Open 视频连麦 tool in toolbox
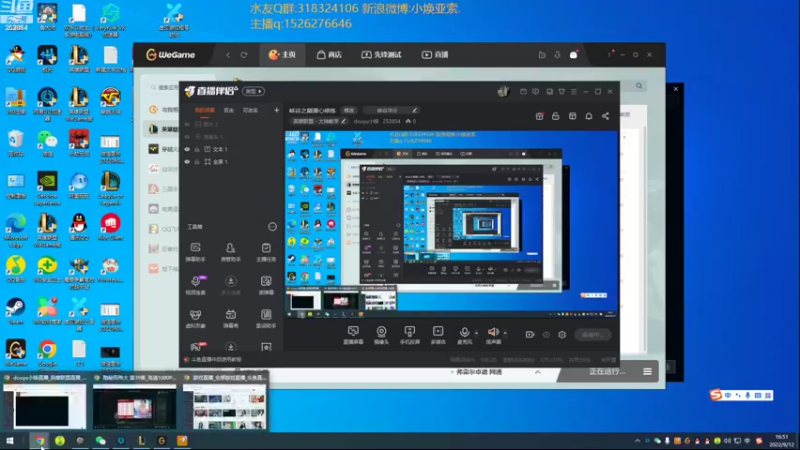 (x=195, y=285)
